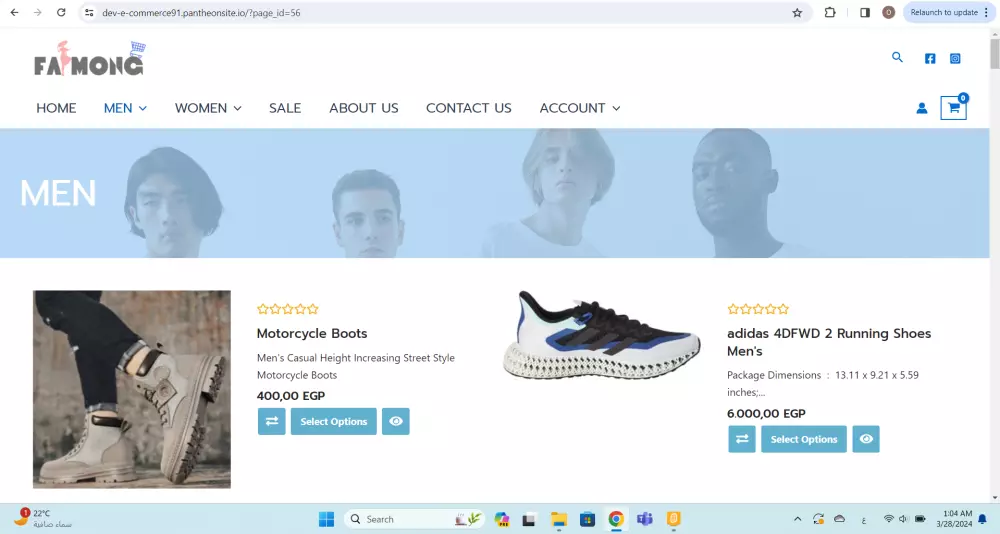Select Options for adidas 4DFWD 2 shoes
The image size is (1000, 534).
(804, 439)
